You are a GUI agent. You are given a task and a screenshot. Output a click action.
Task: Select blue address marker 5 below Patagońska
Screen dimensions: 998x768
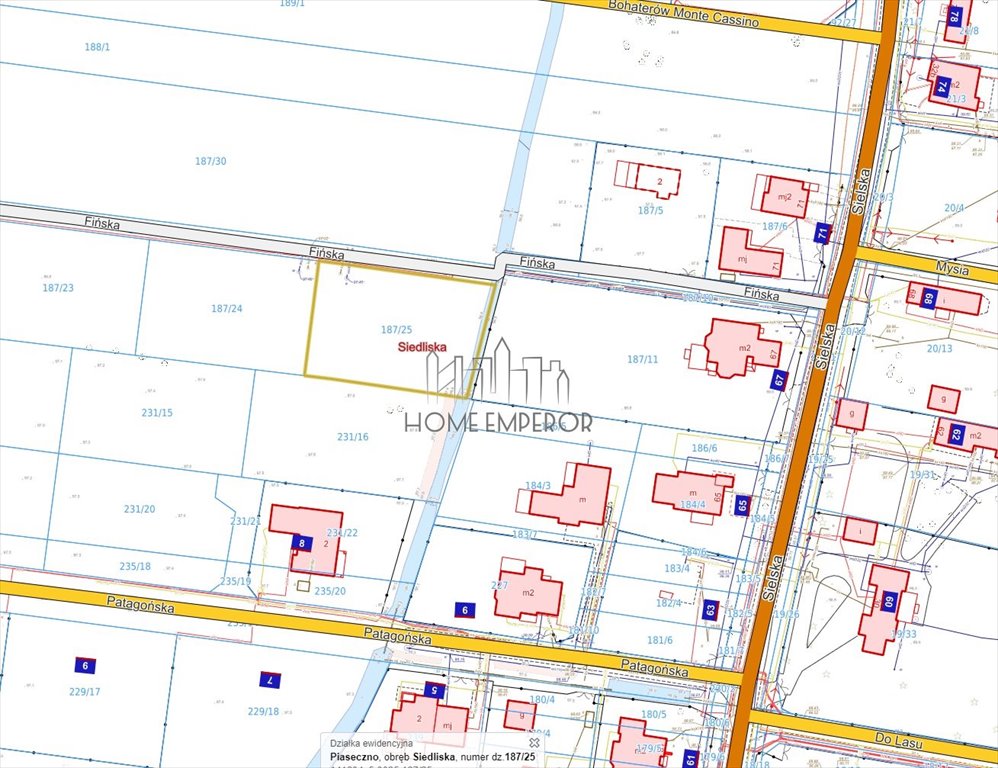(433, 690)
